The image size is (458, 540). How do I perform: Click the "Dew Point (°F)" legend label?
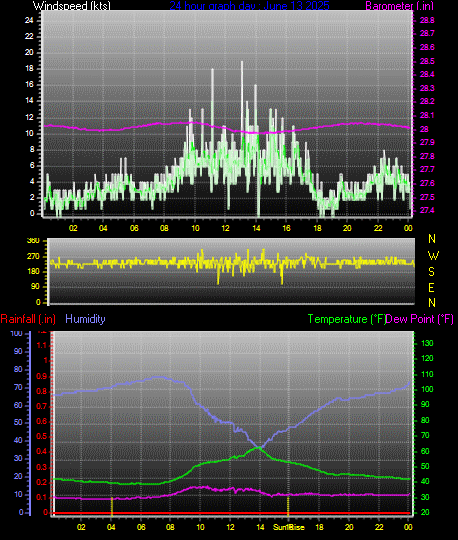(419, 319)
